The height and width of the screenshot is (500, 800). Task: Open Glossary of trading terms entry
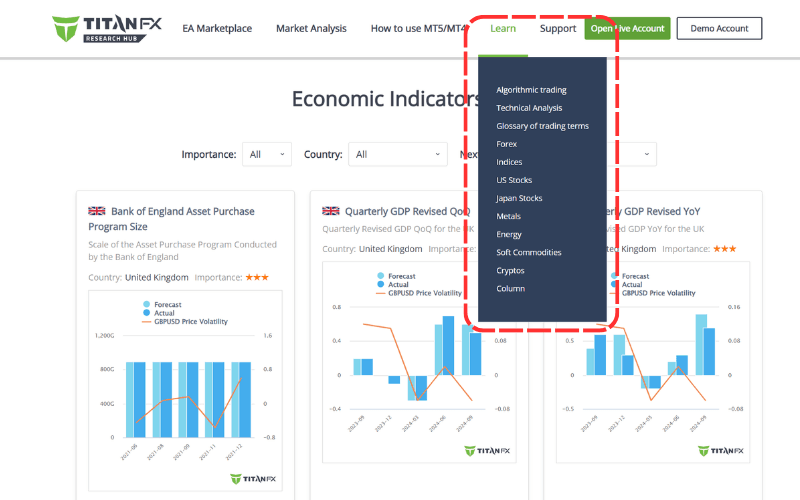click(542, 126)
